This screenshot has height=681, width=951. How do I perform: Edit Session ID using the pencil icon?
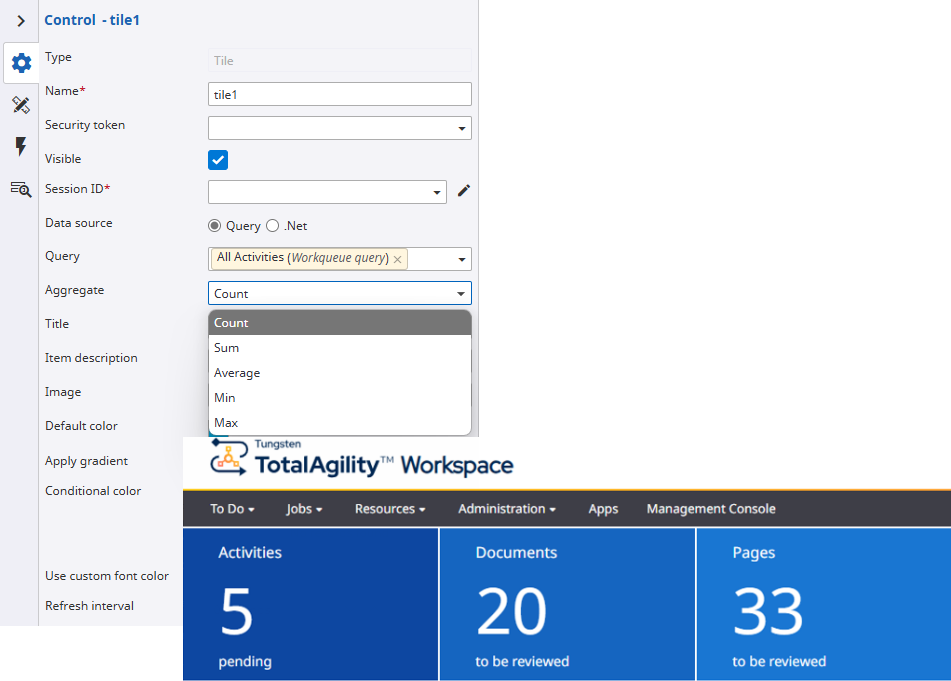pyautogui.click(x=463, y=190)
